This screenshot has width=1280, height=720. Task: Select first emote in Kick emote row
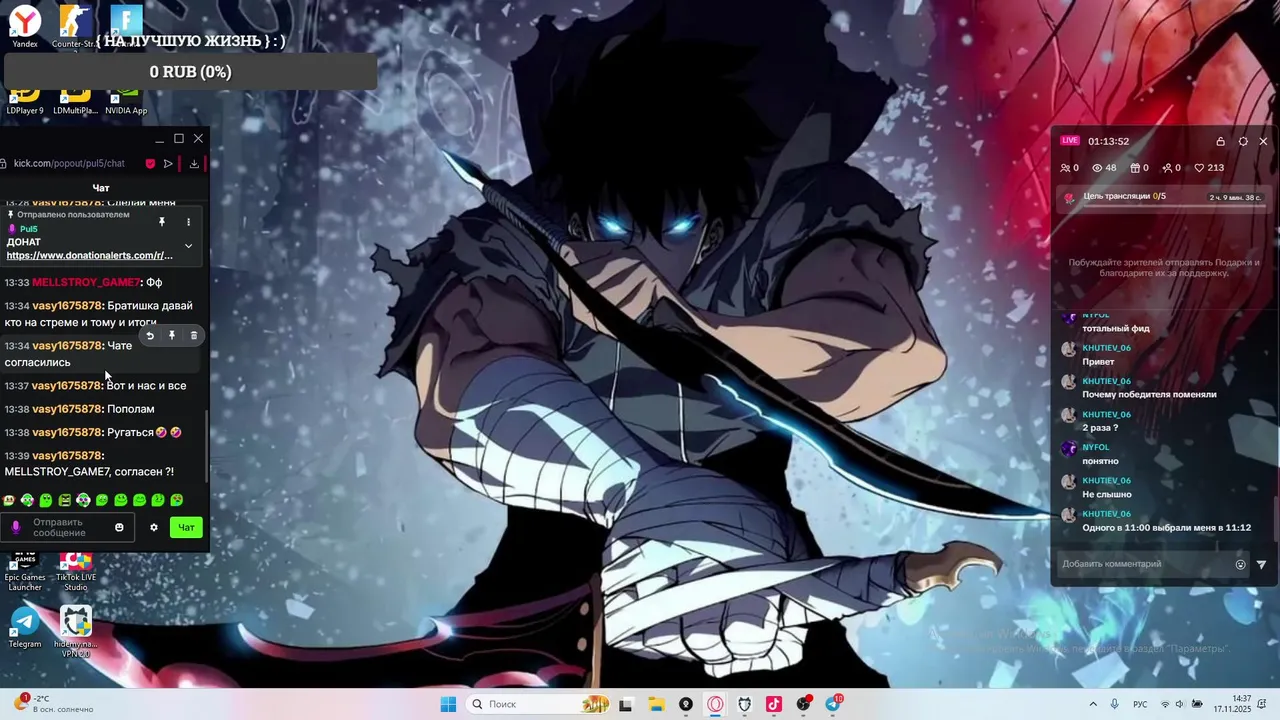[x=9, y=500]
